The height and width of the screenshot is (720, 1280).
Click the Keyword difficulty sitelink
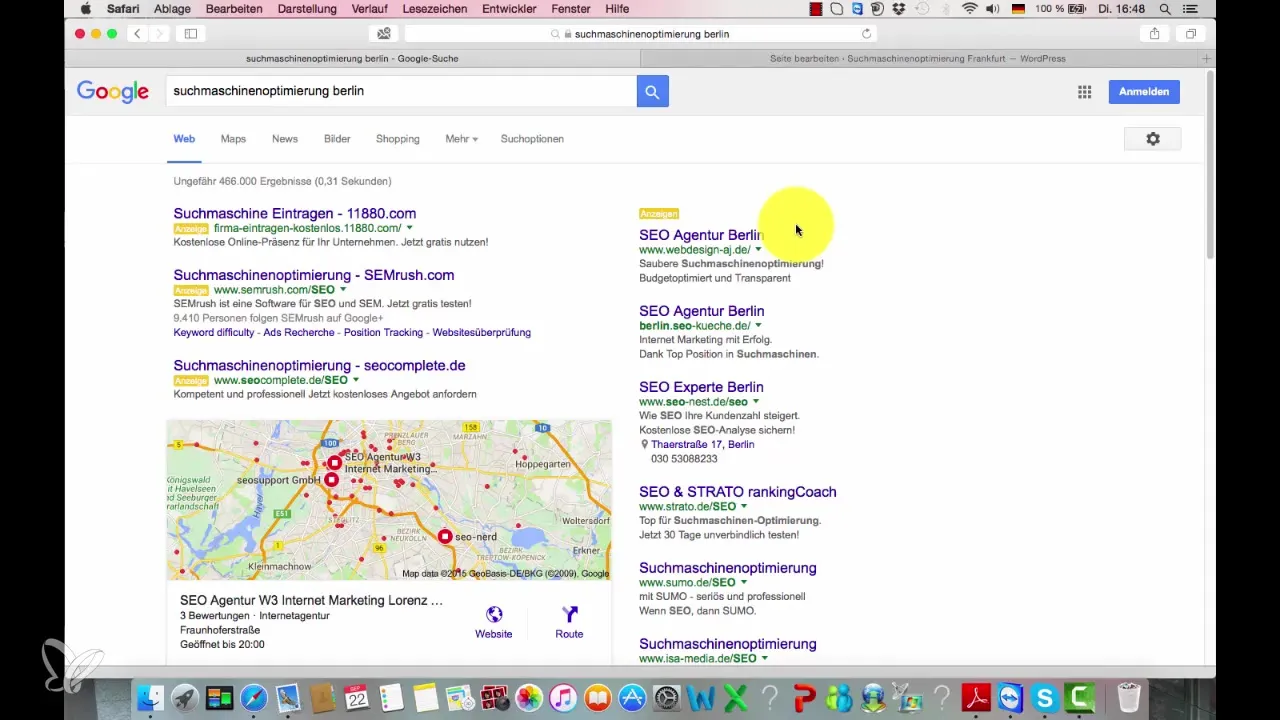216,332
